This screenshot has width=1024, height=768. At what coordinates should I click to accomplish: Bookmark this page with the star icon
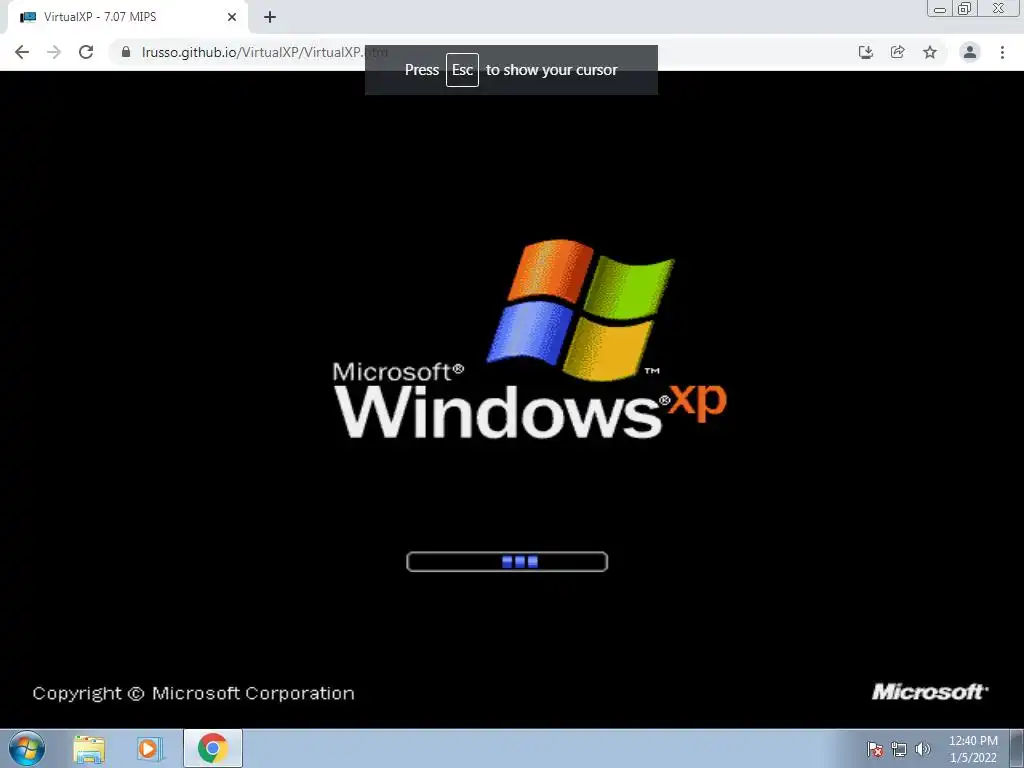(x=930, y=52)
